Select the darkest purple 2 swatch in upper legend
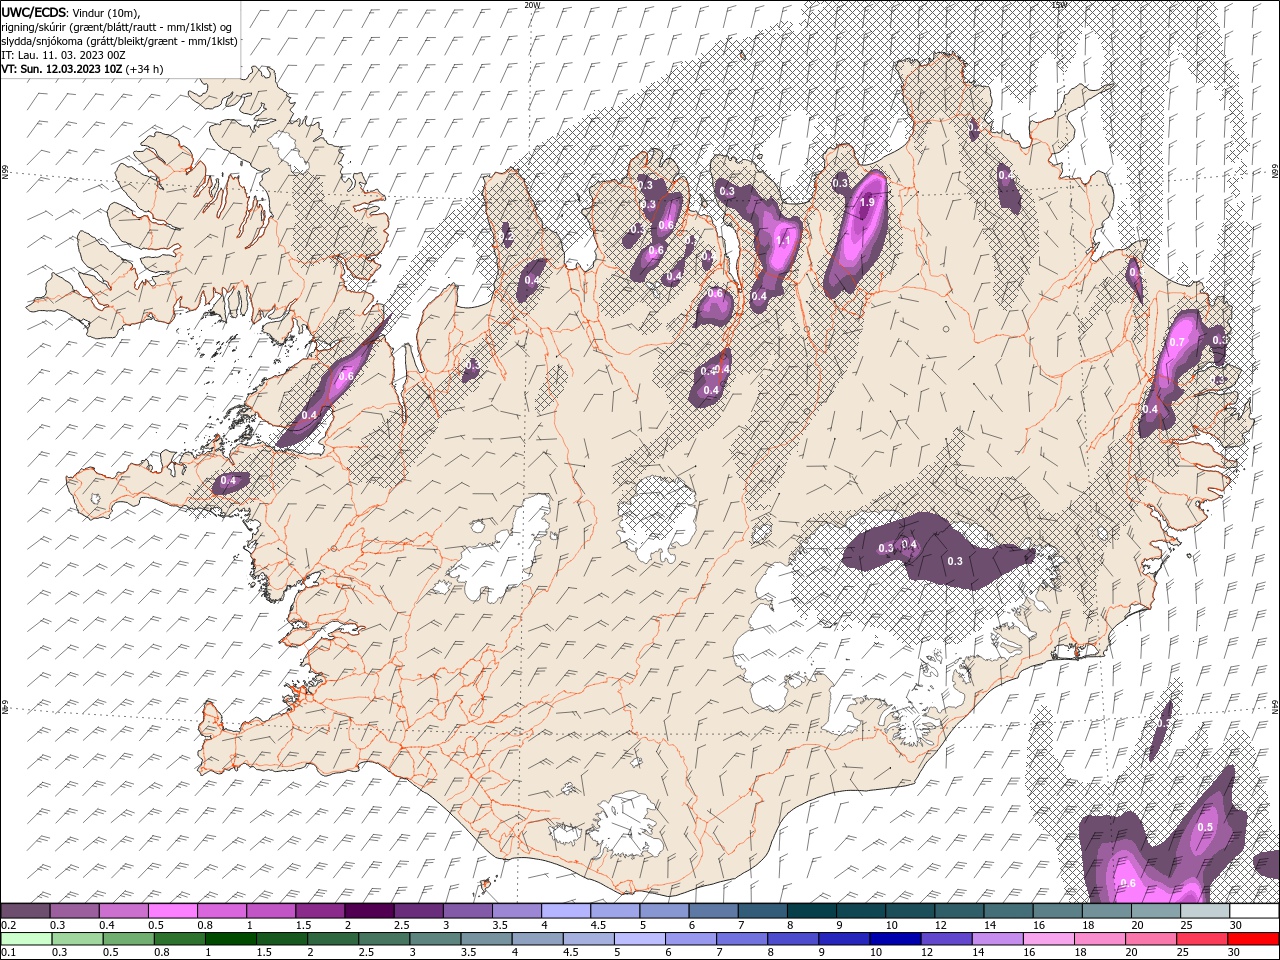This screenshot has width=1280, height=960. pyautogui.click(x=369, y=911)
